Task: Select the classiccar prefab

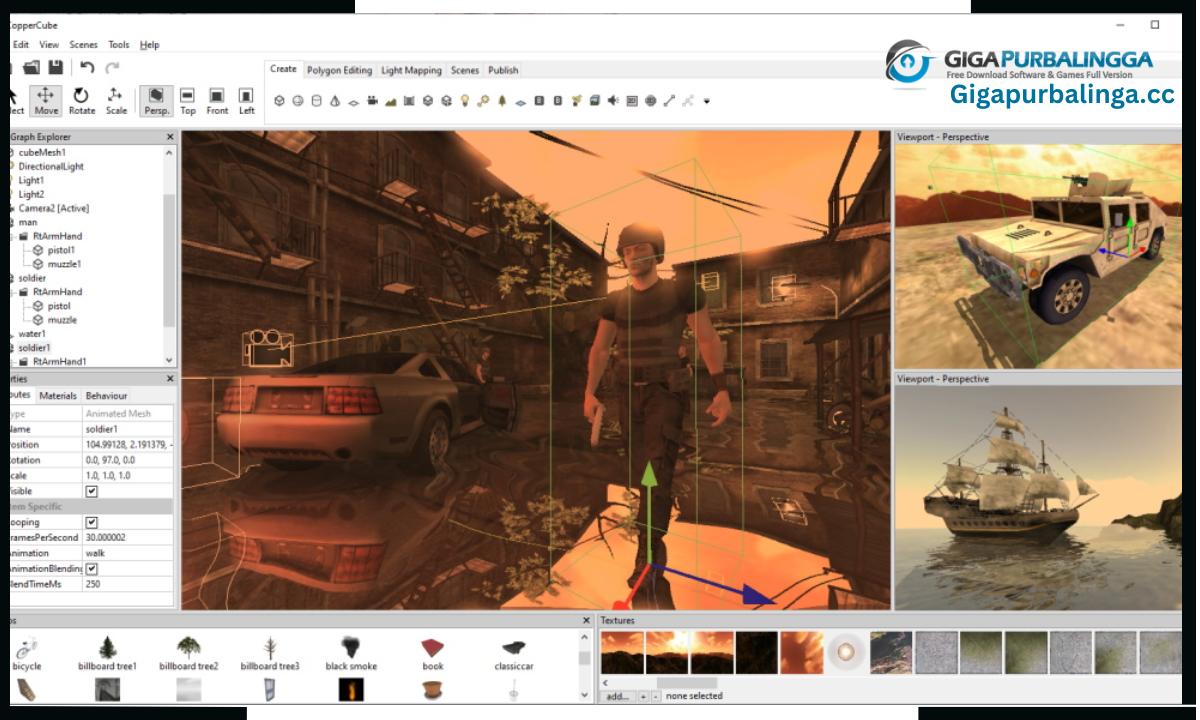Action: pos(514,653)
